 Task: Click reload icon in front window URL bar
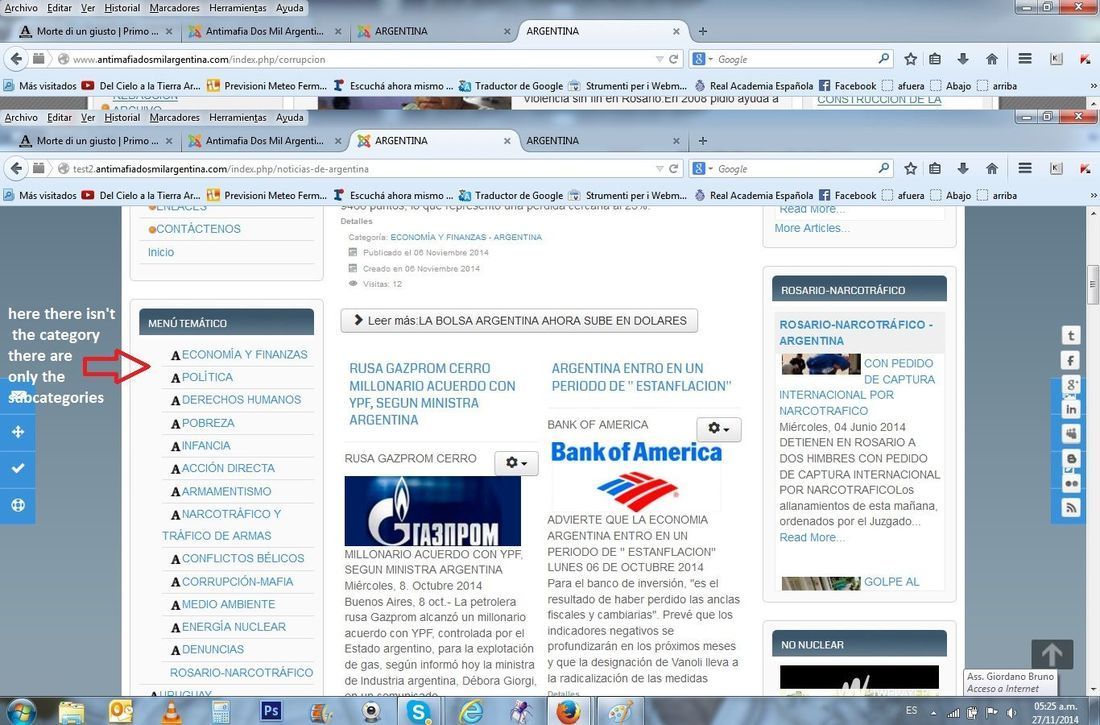pyautogui.click(x=673, y=168)
